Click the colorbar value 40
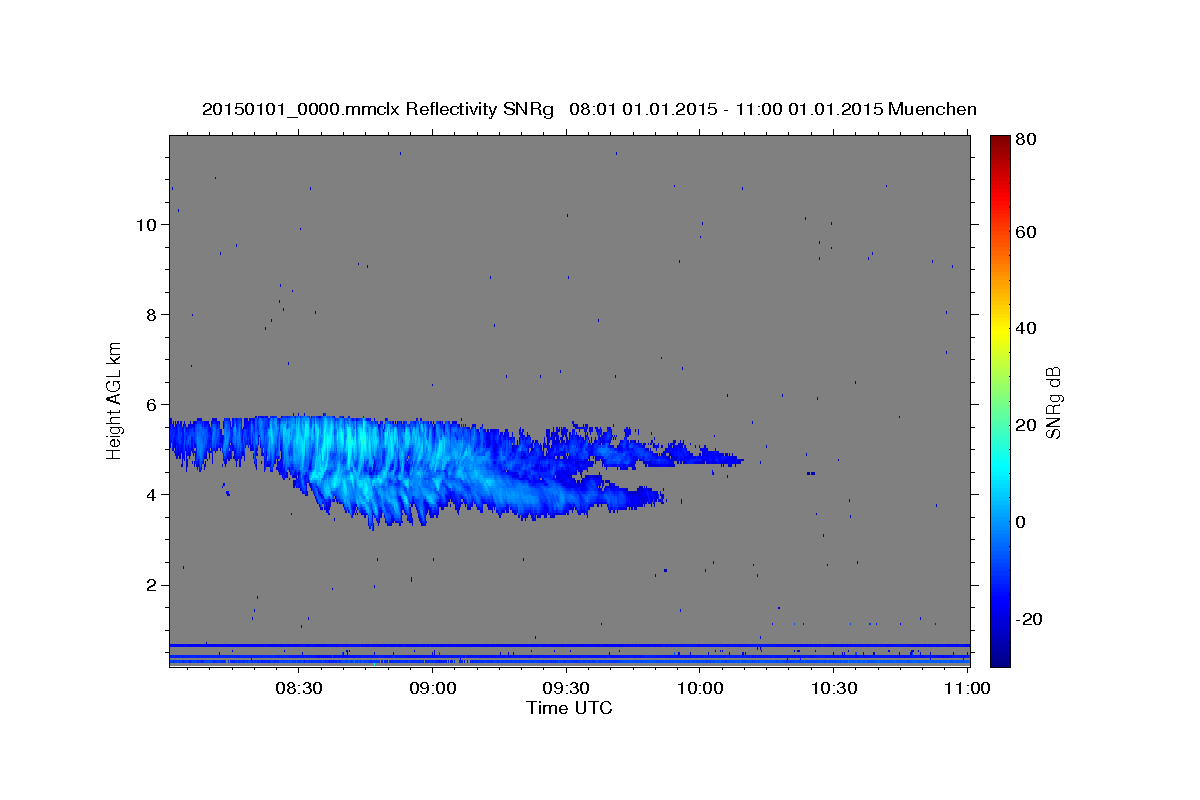1200x800 pixels. coord(1025,328)
